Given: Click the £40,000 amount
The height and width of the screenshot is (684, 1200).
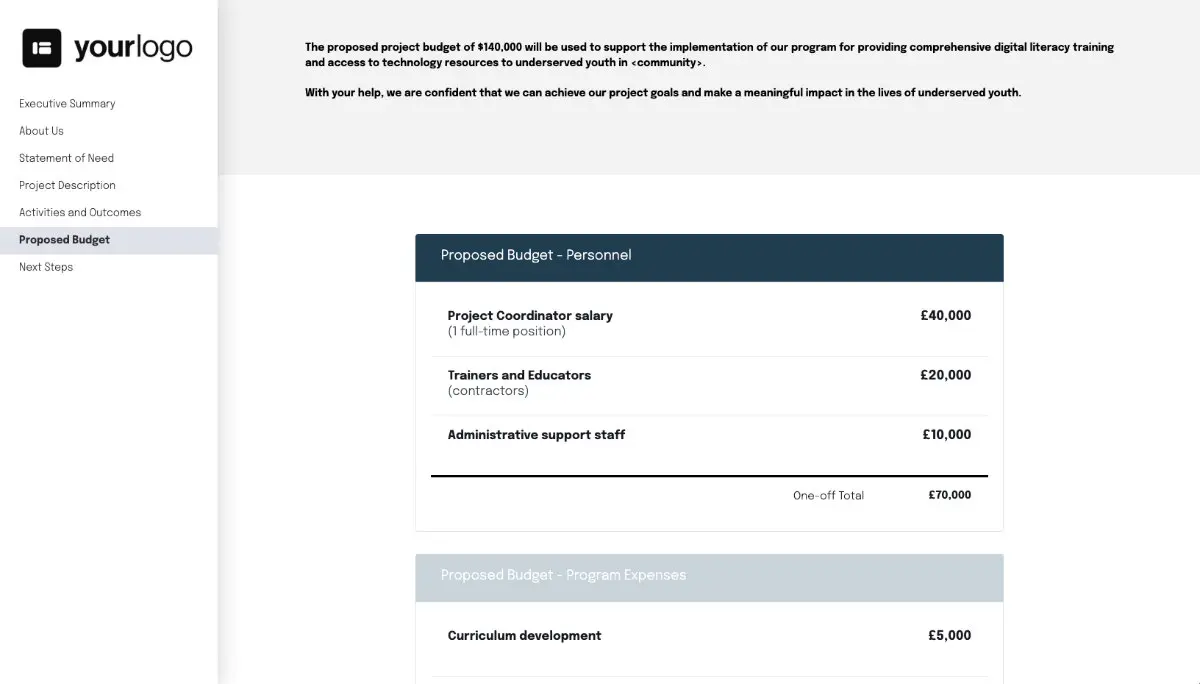Looking at the screenshot, I should click(x=945, y=315).
